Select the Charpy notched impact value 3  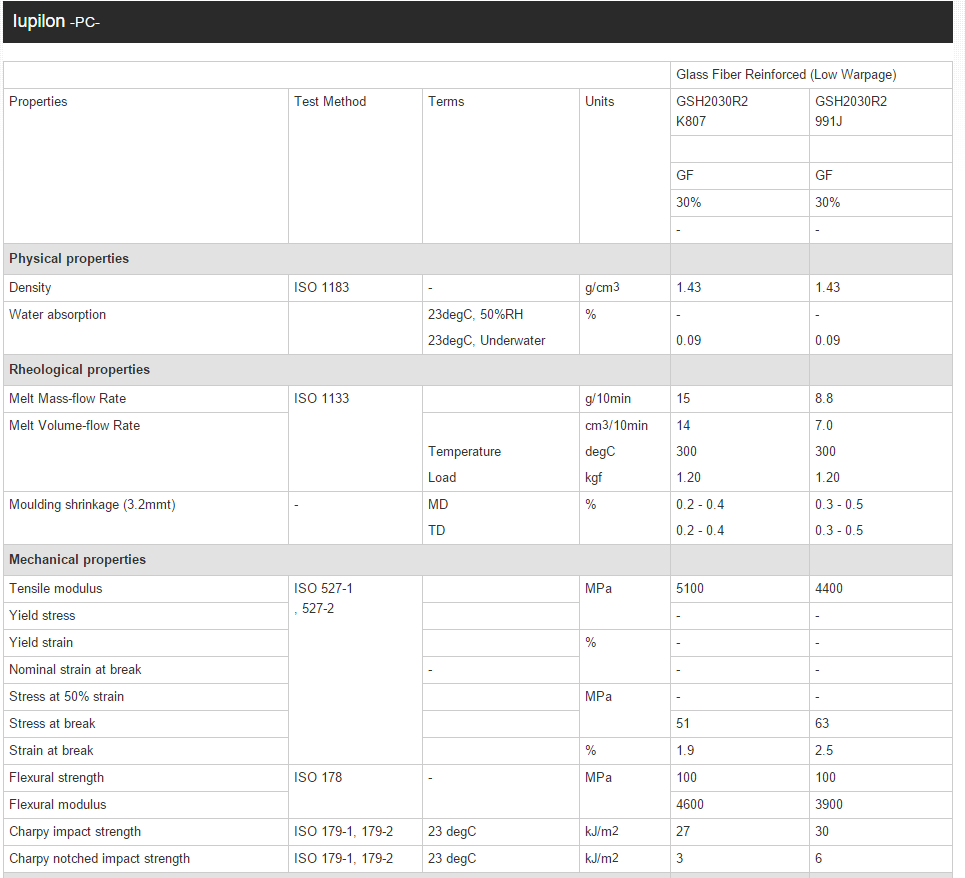tap(679, 858)
